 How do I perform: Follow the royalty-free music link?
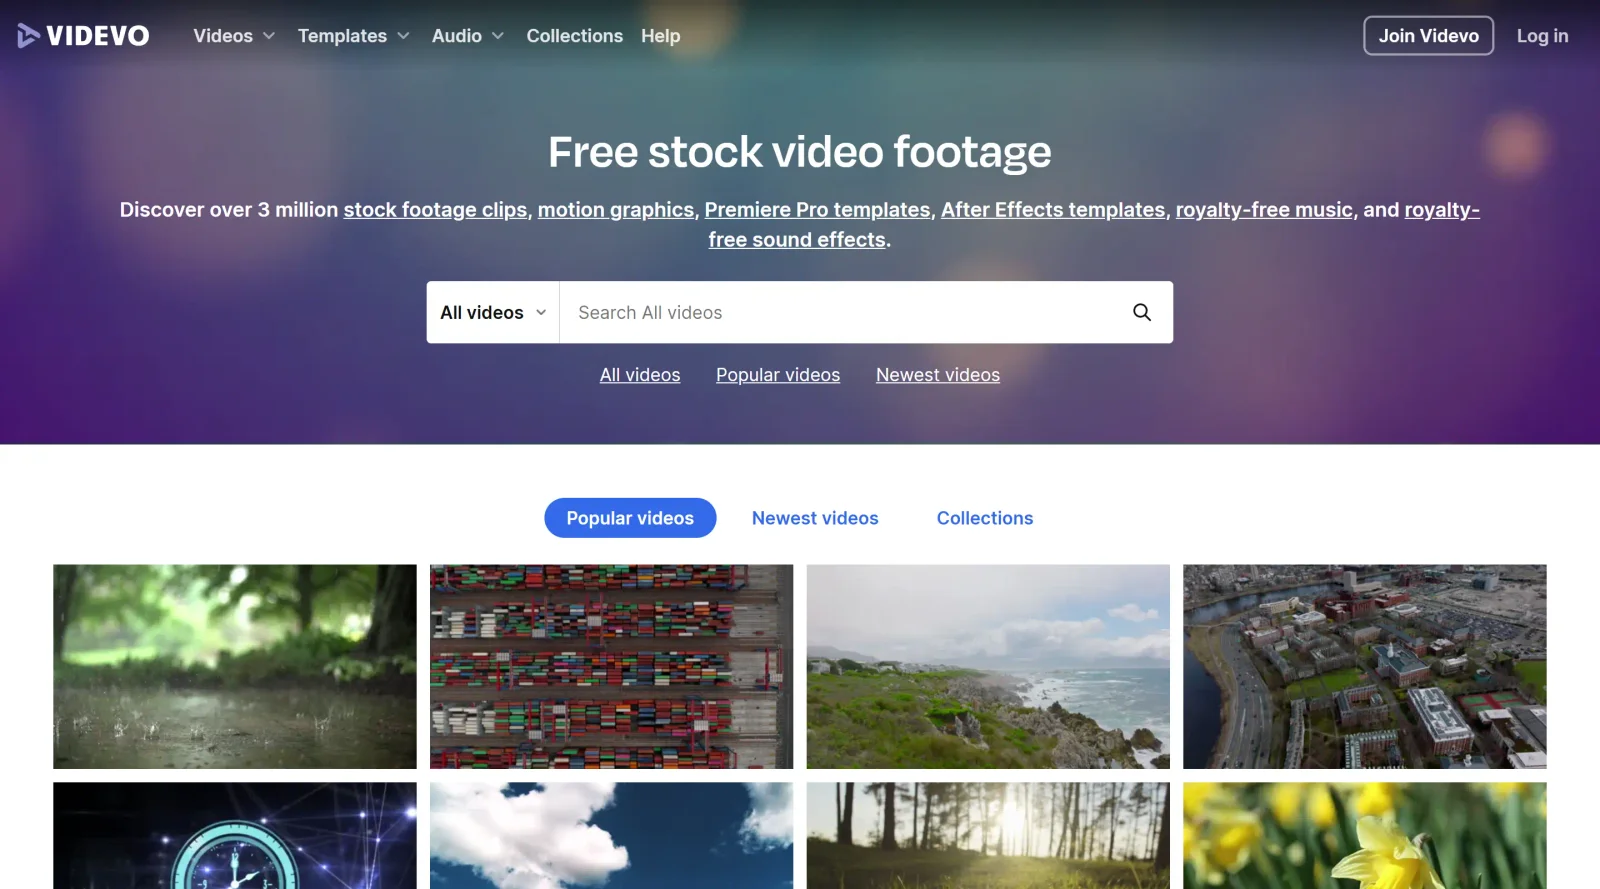(1264, 210)
